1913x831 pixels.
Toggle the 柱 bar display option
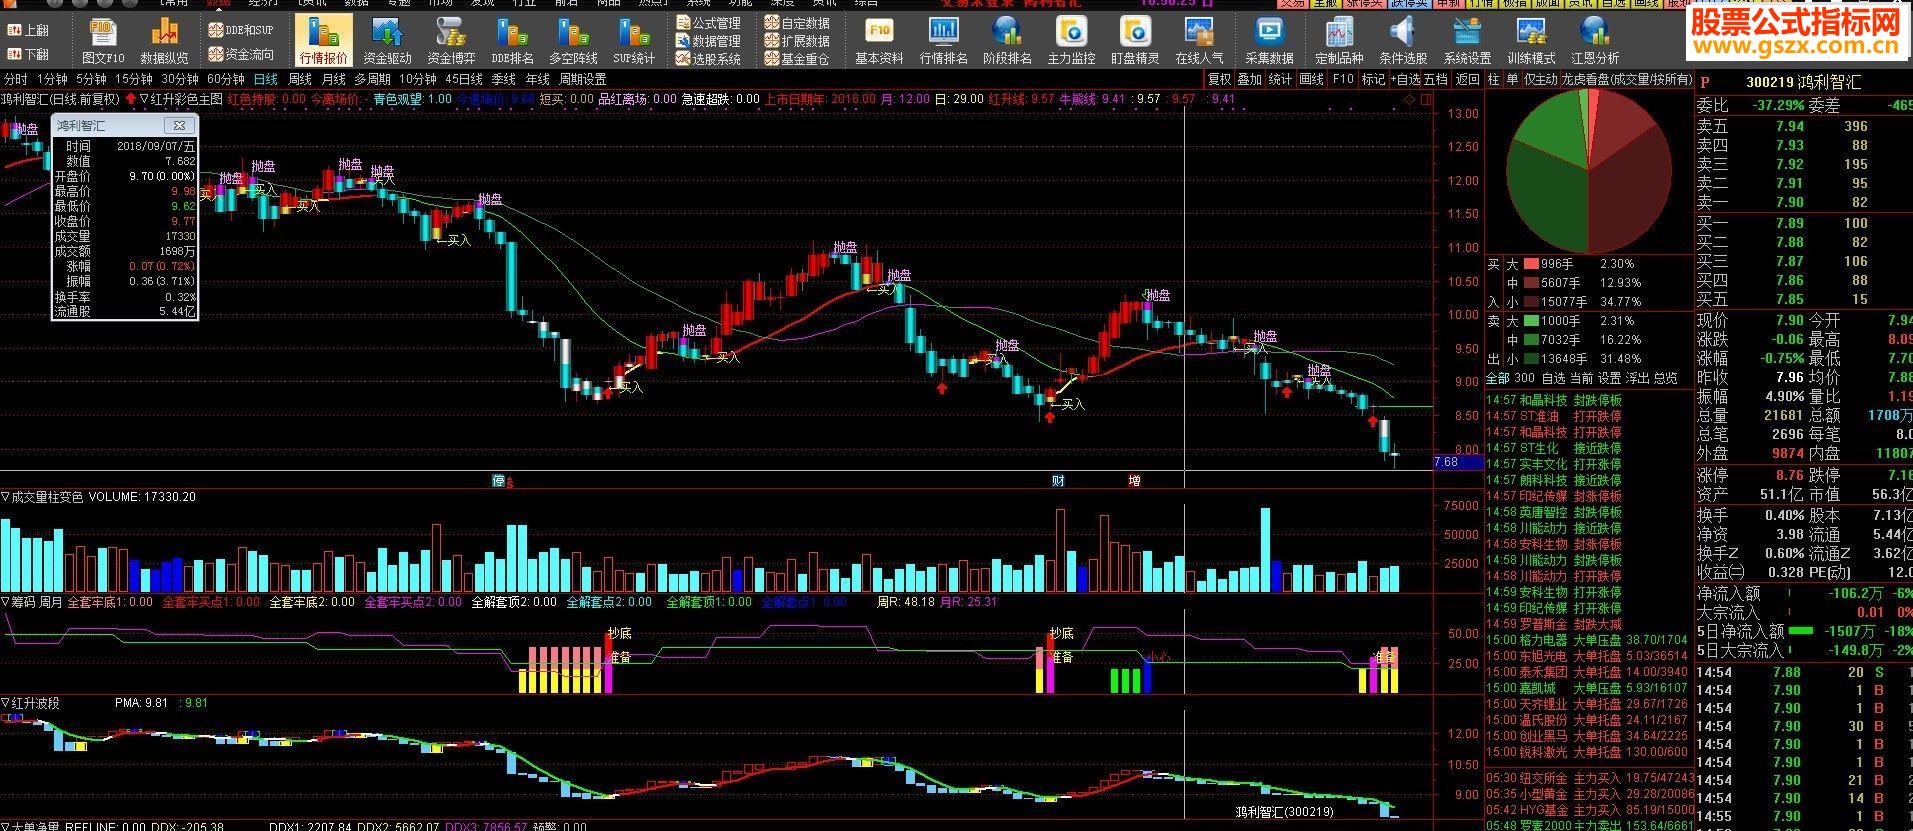pos(1493,79)
